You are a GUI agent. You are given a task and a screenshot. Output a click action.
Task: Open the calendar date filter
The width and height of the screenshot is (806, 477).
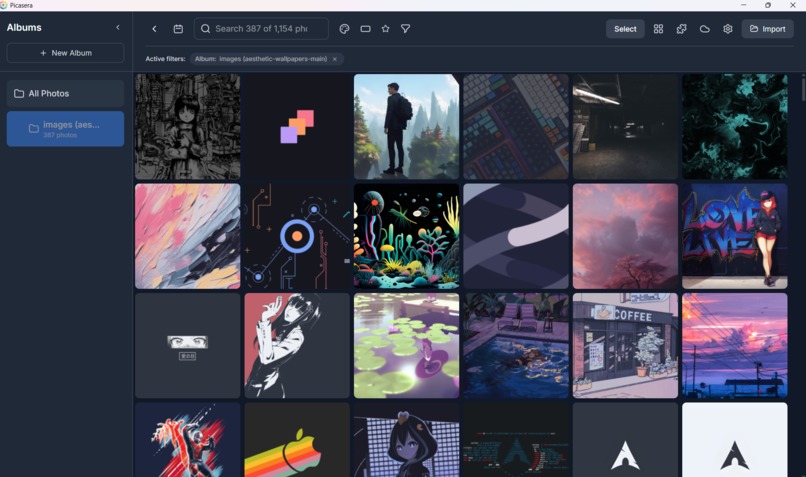(x=178, y=29)
